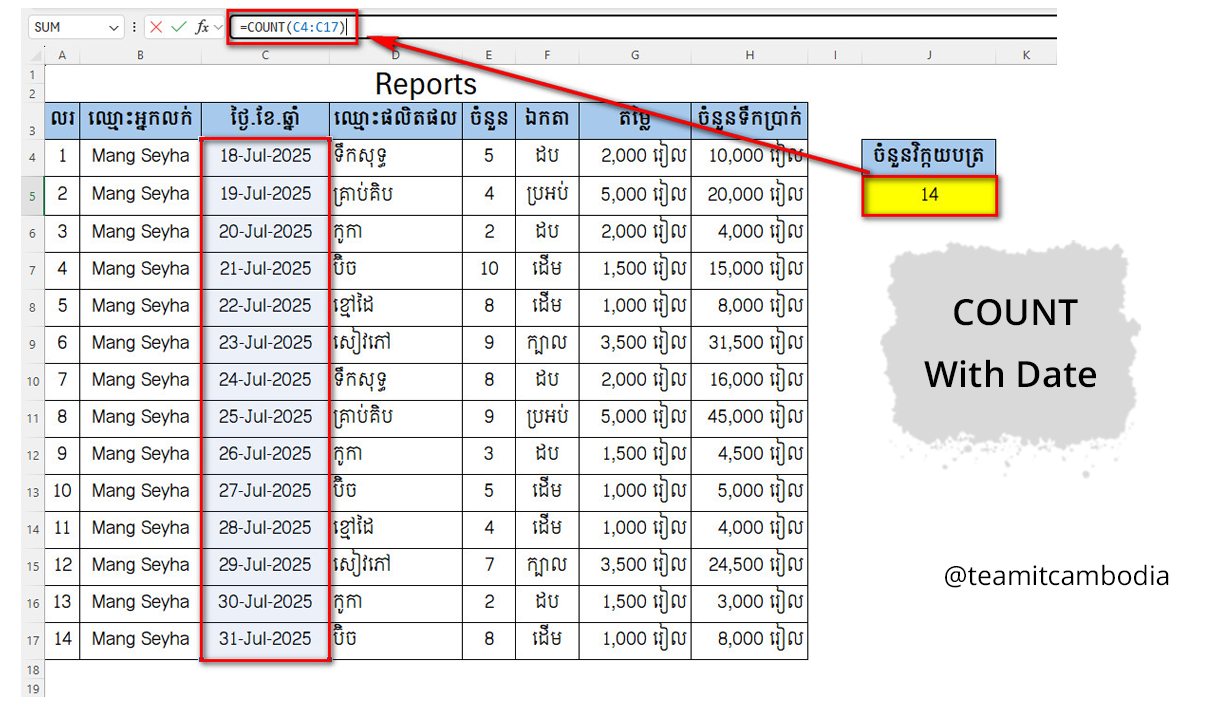The height and width of the screenshot is (705, 1230).
Task: Select the date cell 31-Jul-2025
Action: click(x=265, y=639)
